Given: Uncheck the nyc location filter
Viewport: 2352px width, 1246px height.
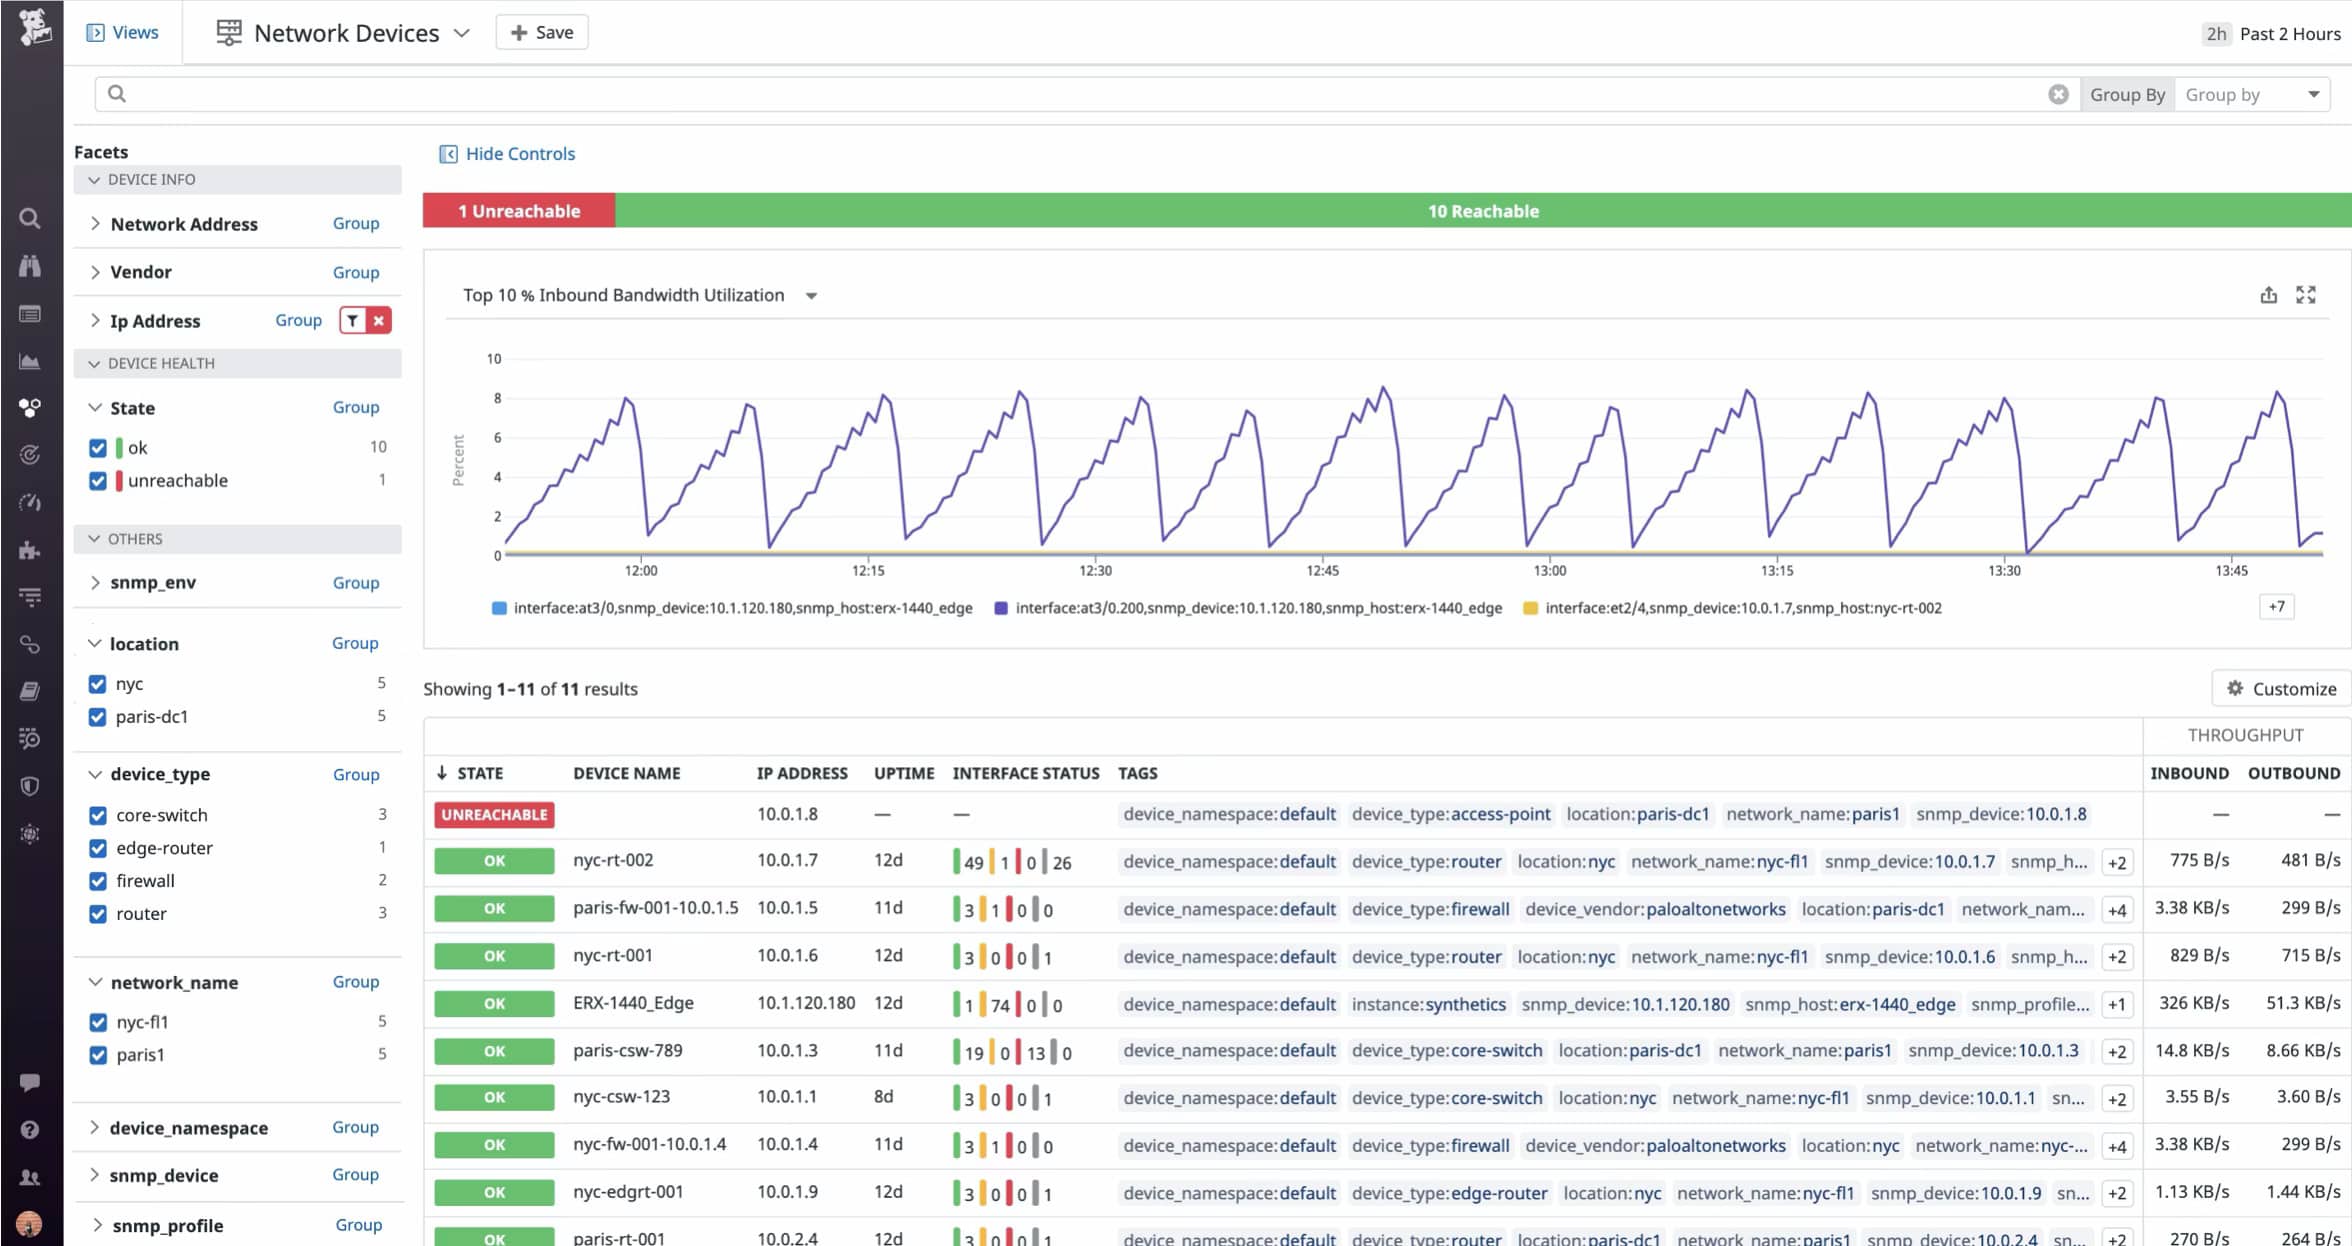Looking at the screenshot, I should 97,684.
